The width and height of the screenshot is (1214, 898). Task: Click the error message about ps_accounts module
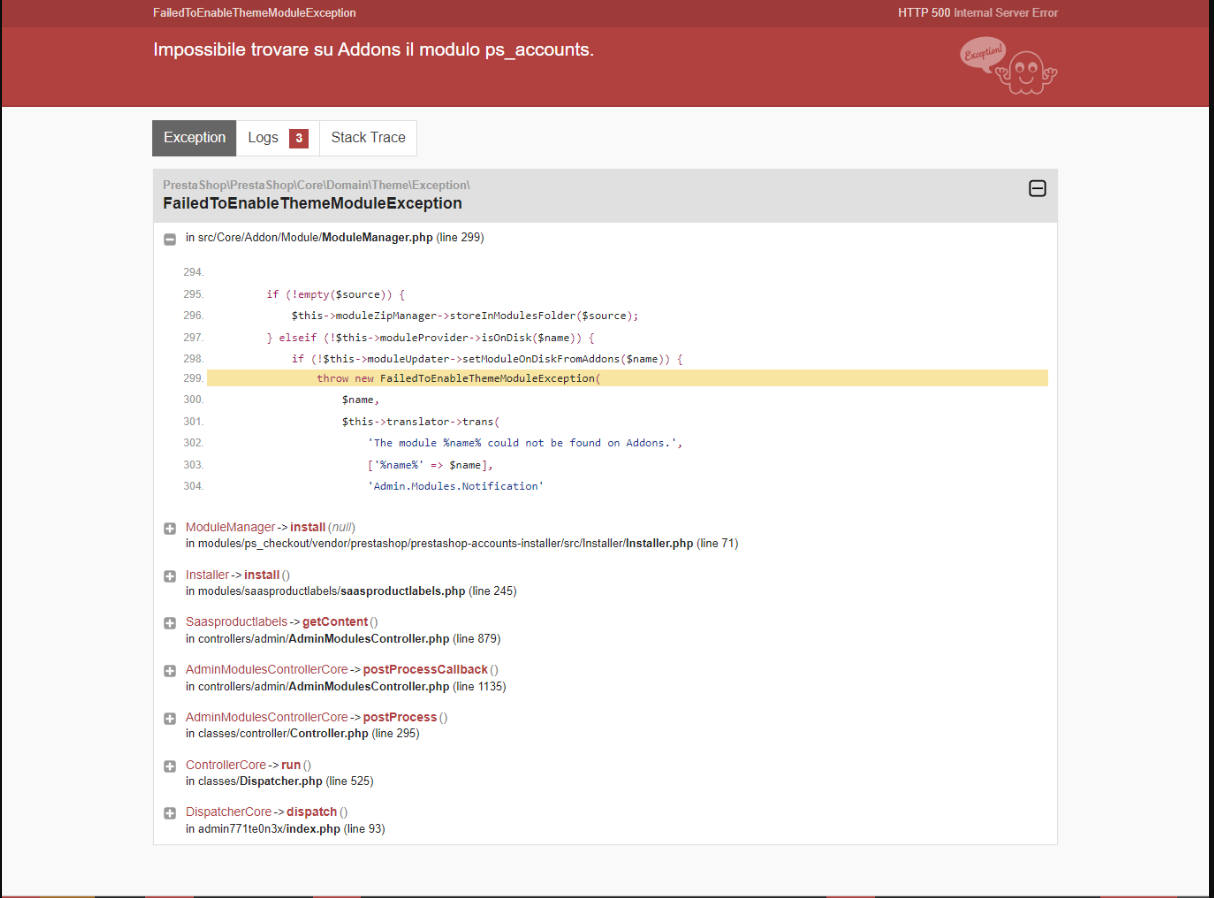[x=374, y=49]
